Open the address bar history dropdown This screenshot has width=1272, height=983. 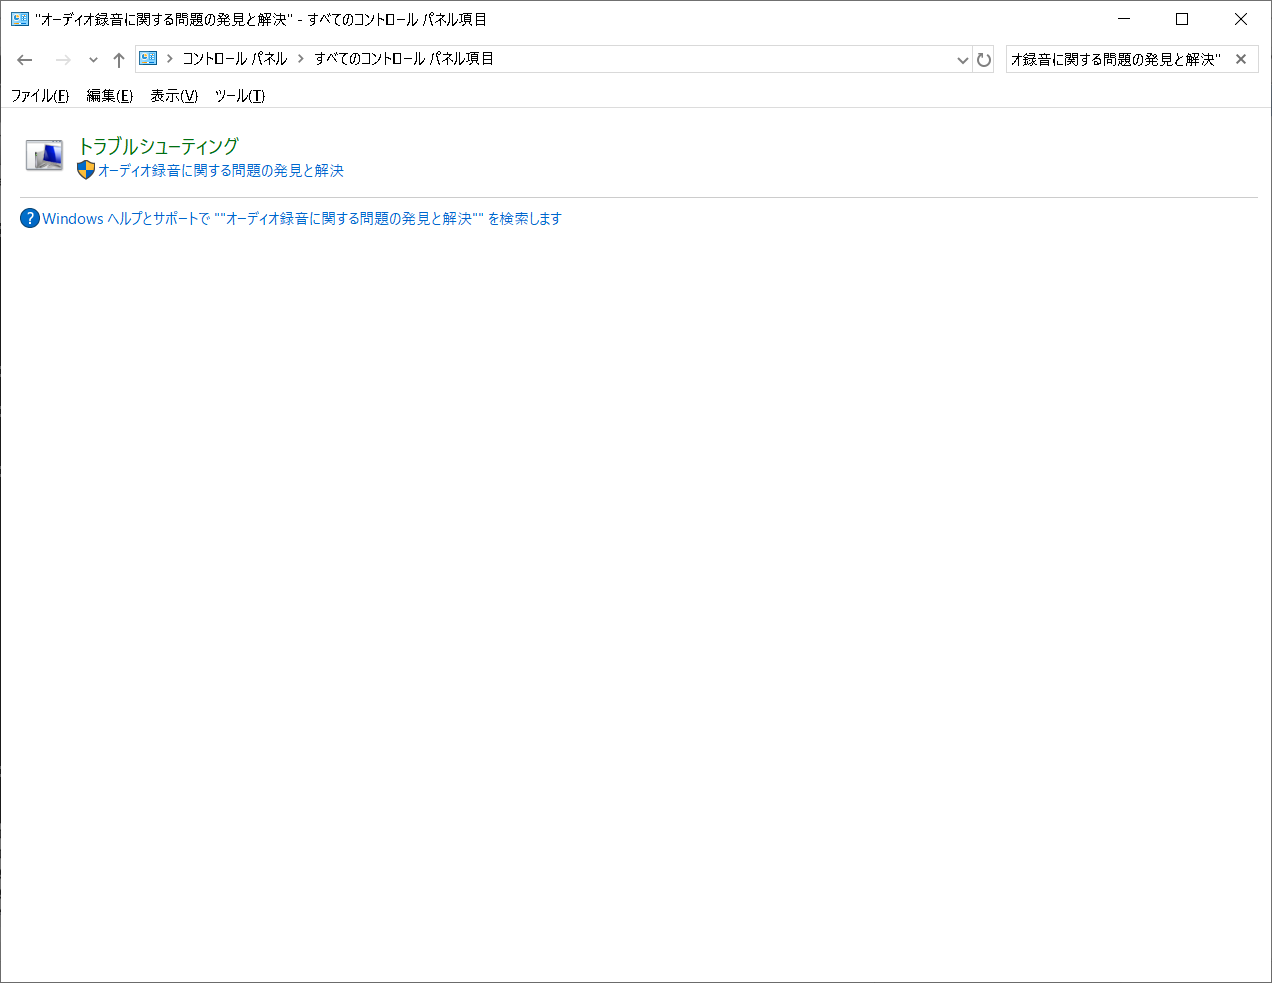962,59
